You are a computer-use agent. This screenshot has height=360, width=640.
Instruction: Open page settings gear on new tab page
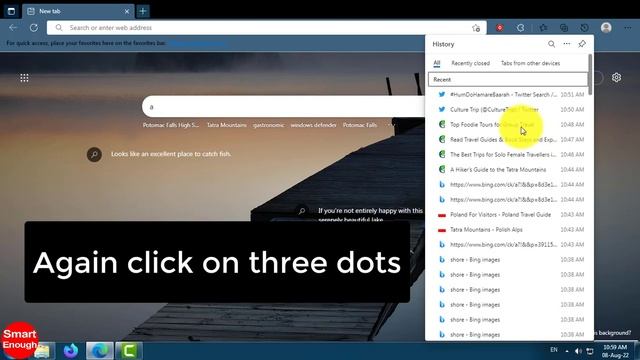(616, 78)
